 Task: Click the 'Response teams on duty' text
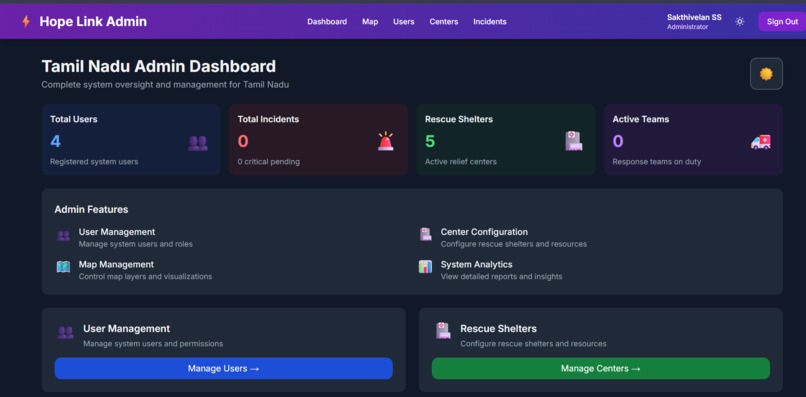(x=656, y=161)
